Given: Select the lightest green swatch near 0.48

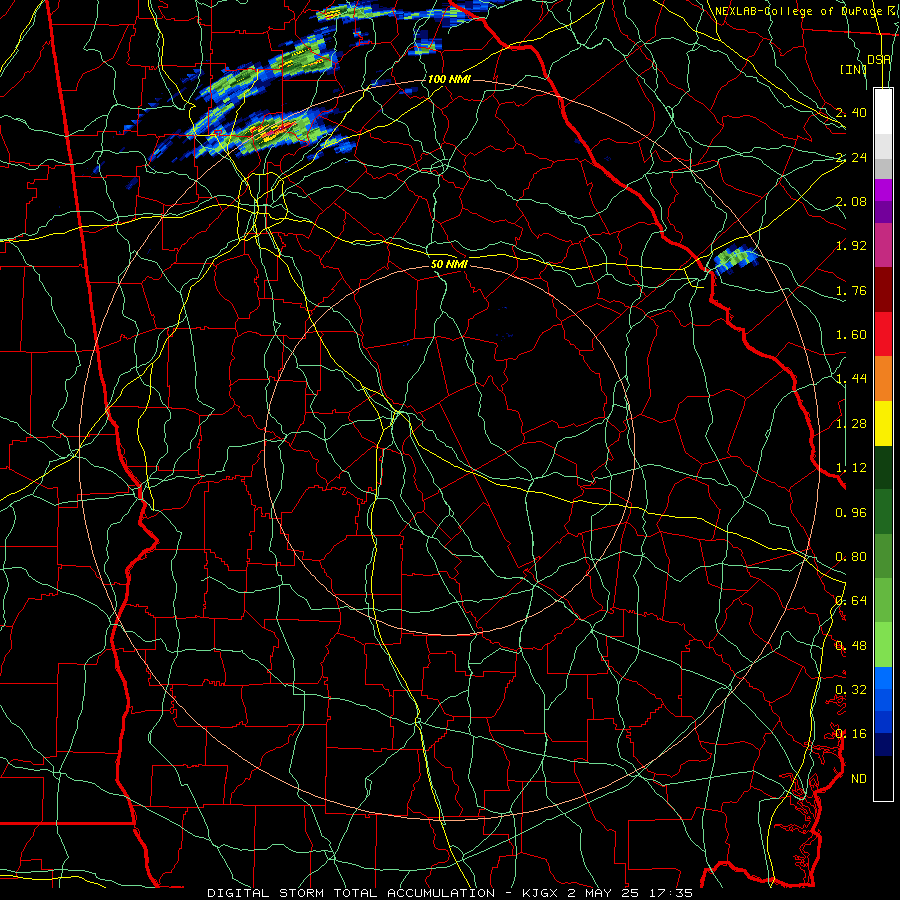Looking at the screenshot, I should (x=883, y=645).
